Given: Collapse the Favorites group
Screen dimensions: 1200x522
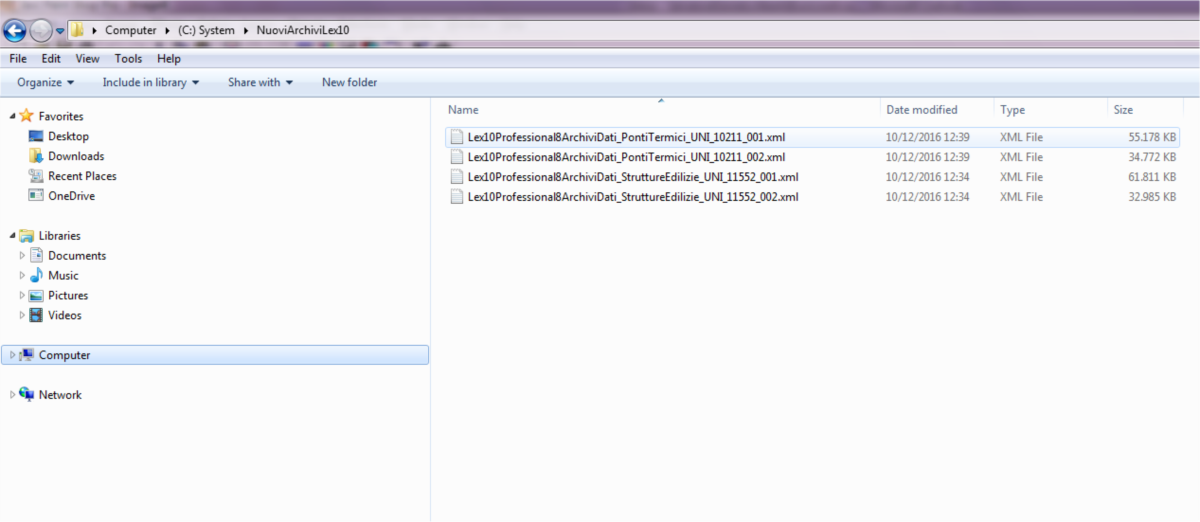Looking at the screenshot, I should (12, 117).
